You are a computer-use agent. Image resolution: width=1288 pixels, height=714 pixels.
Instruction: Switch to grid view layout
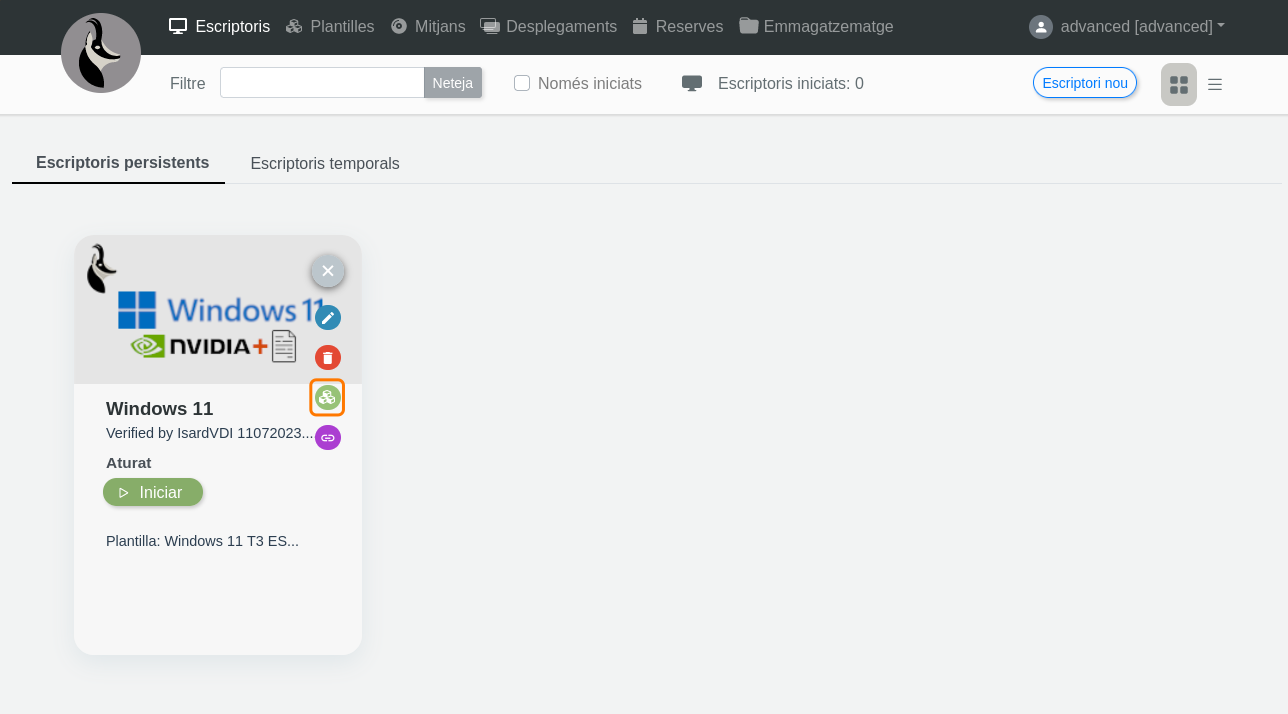1179,85
